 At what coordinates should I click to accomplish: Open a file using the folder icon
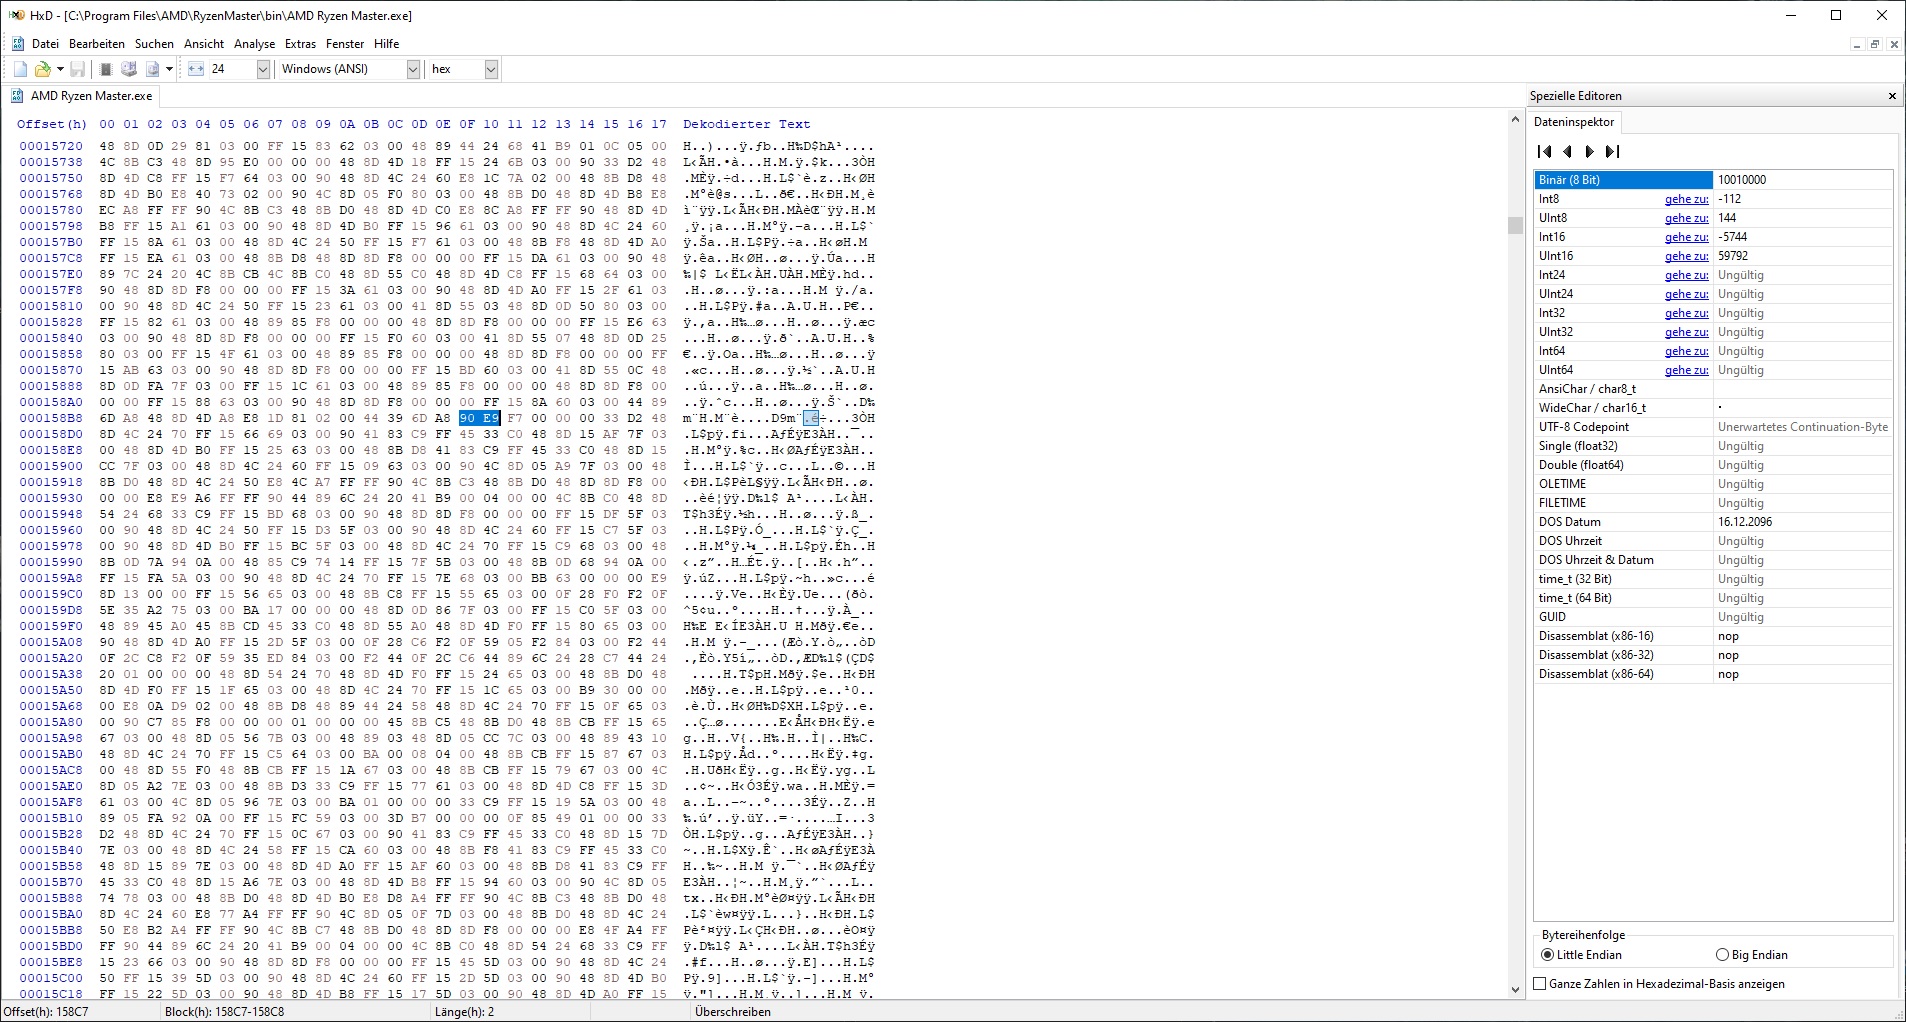(x=42, y=69)
